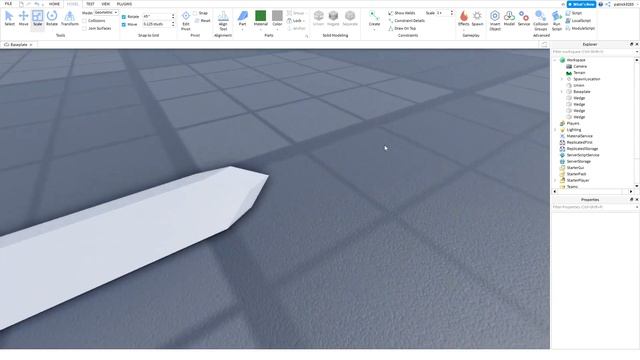Viewport: 640px width, 360px height.
Task: Select the Baseplate document tab
Action: tap(18, 44)
